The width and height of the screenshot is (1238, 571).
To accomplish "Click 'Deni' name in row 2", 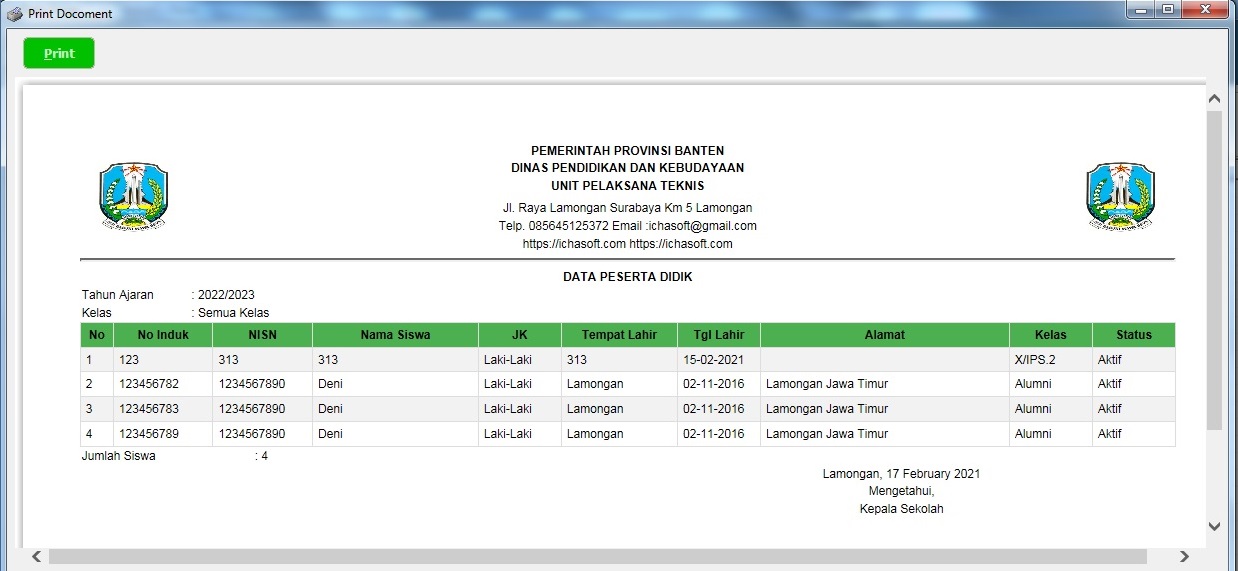I will point(330,384).
